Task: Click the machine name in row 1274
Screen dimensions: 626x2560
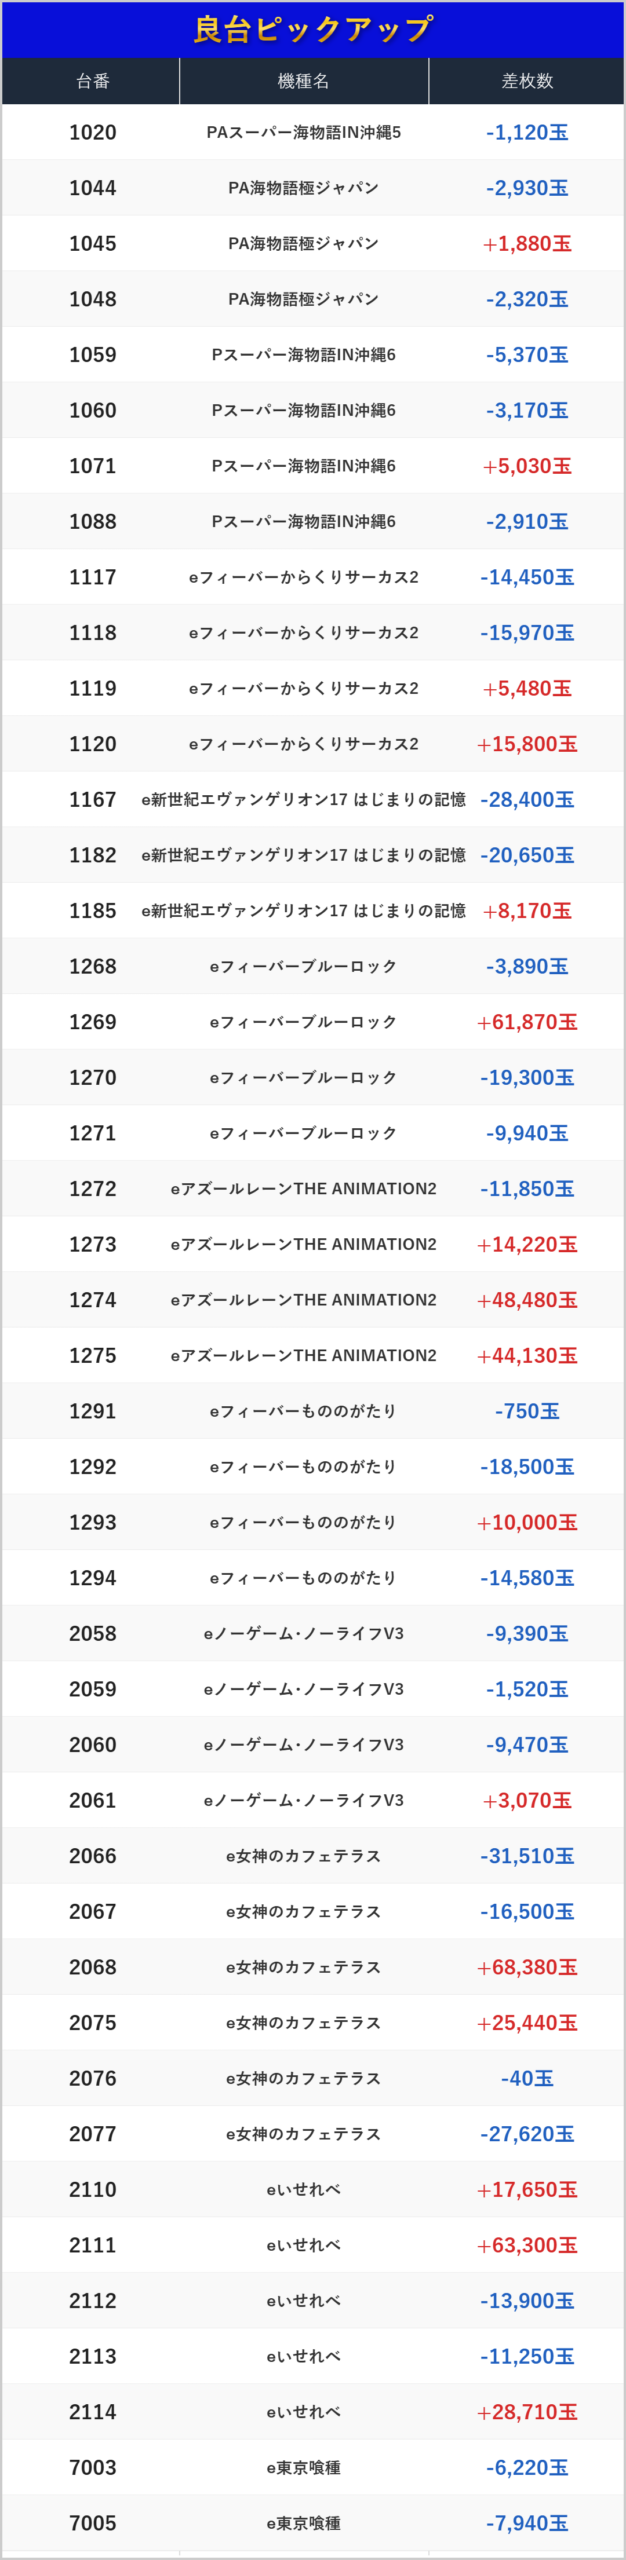Action: click(x=303, y=1300)
